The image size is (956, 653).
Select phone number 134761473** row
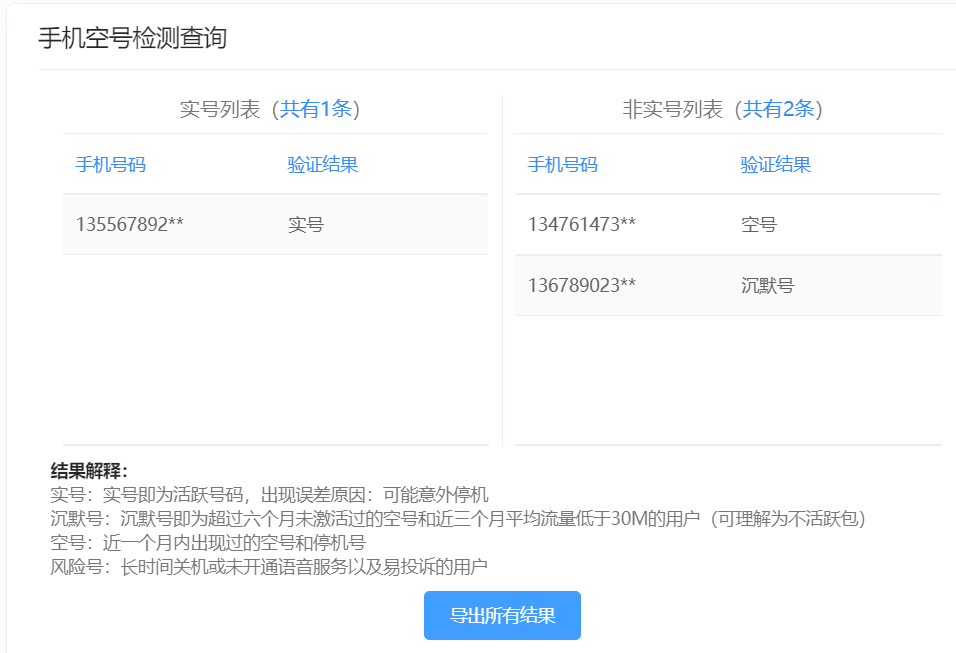582,225
